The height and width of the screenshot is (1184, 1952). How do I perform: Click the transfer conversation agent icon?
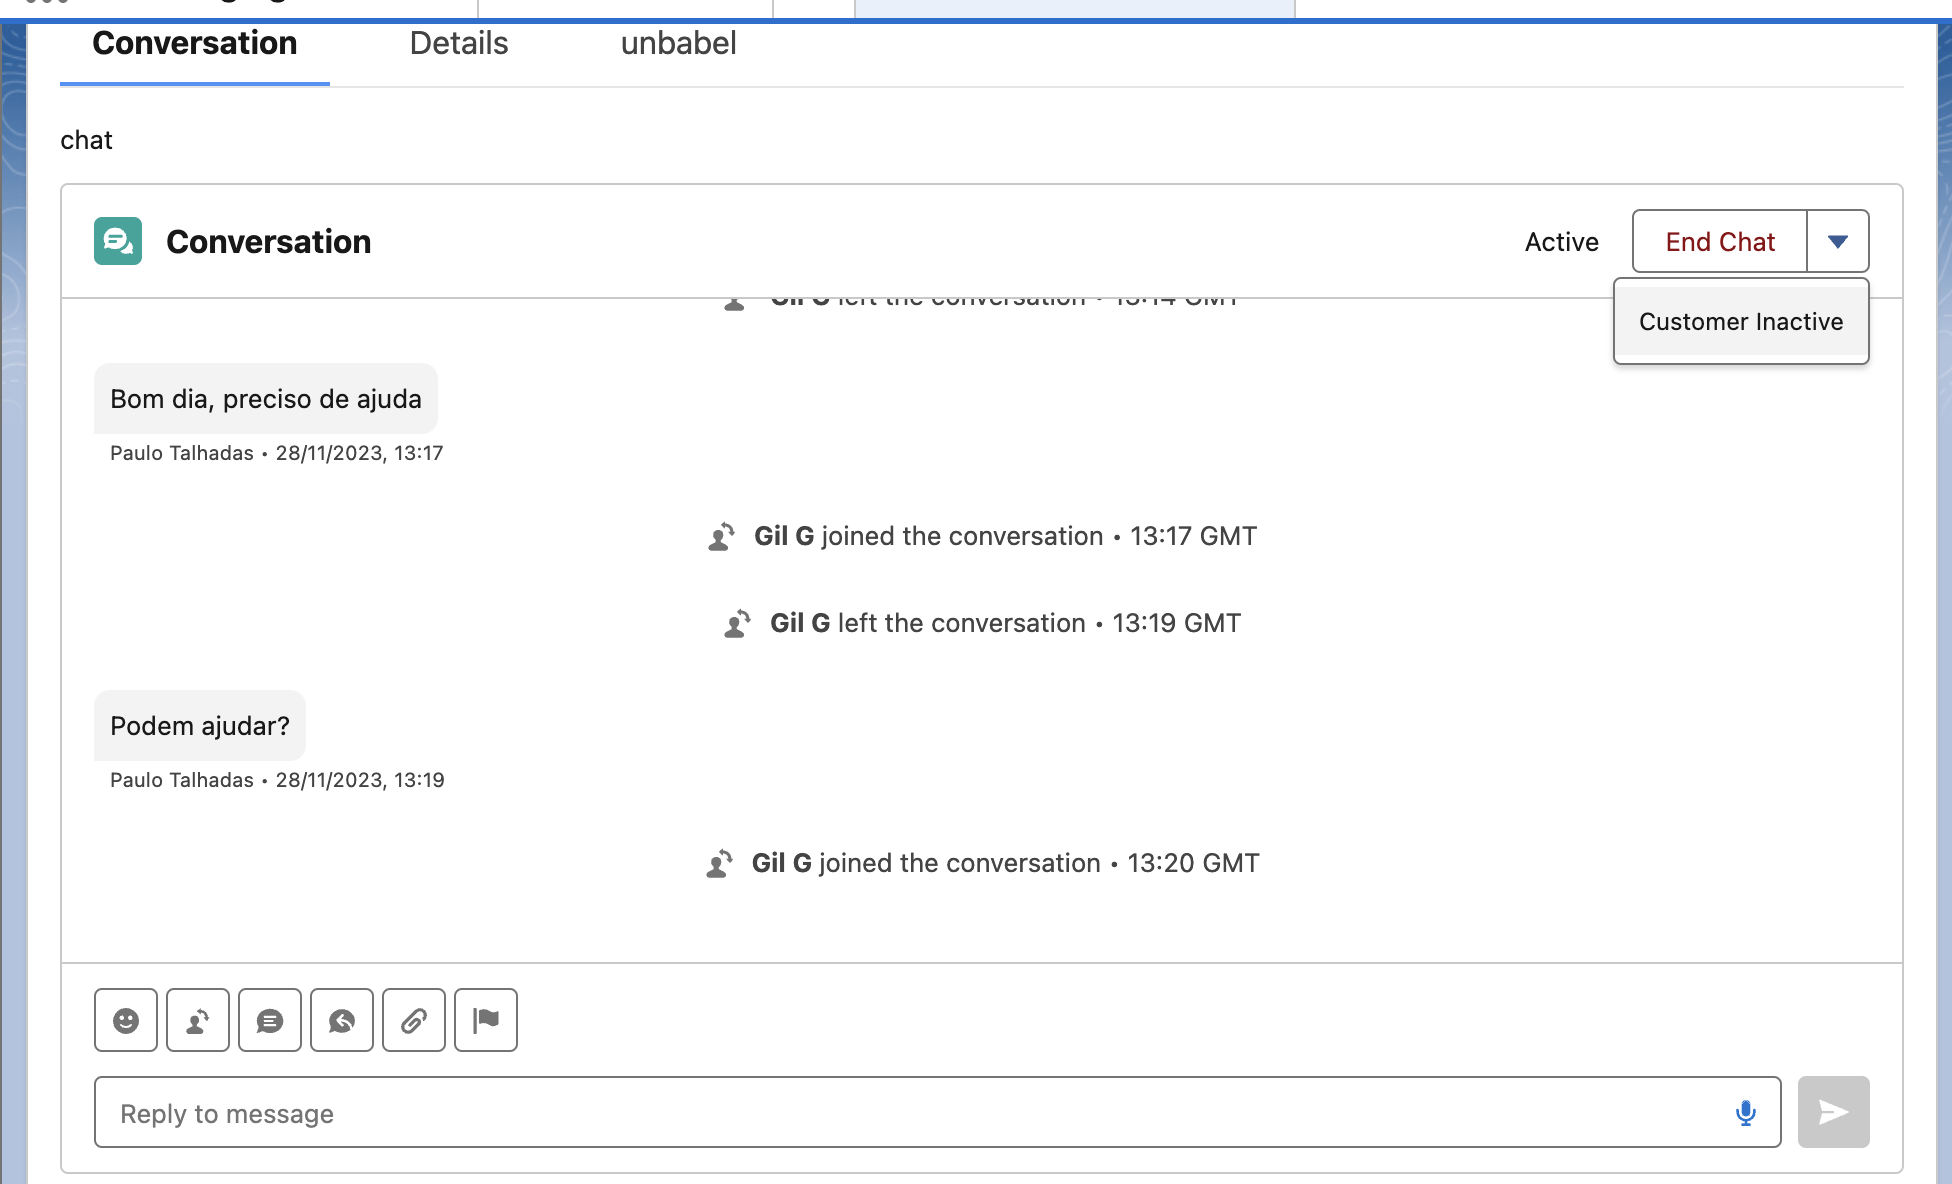tap(198, 1020)
